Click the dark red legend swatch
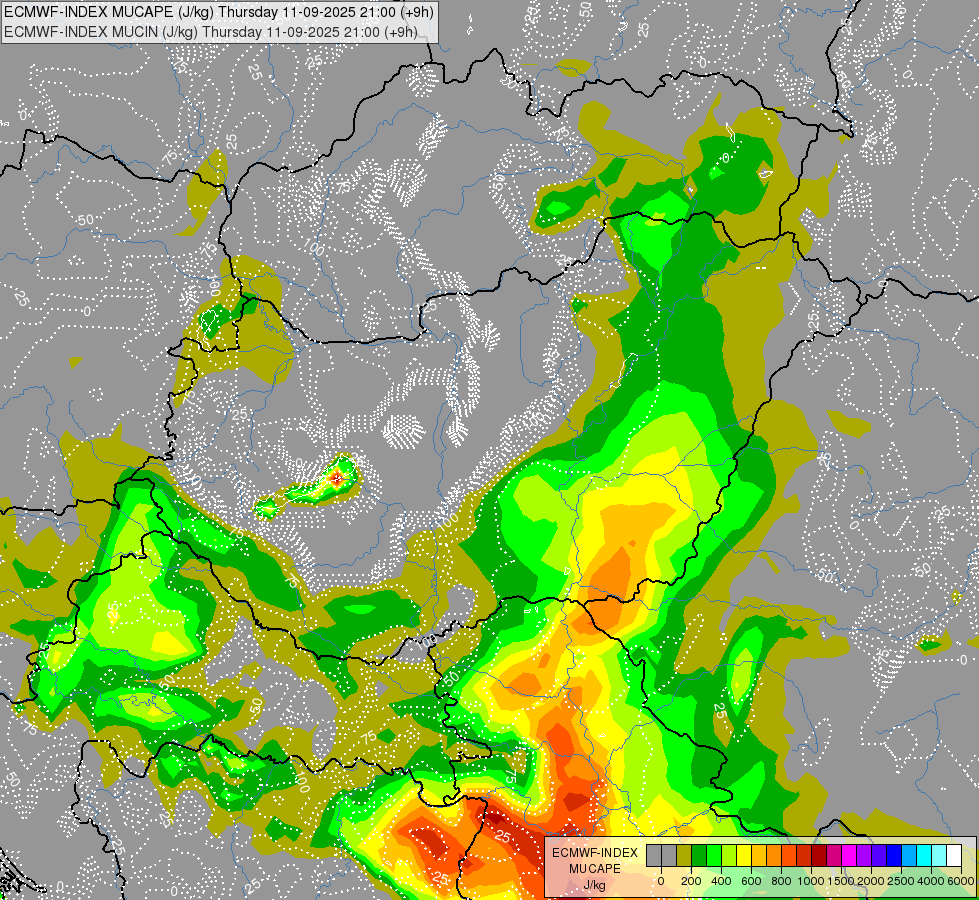 click(x=820, y=856)
